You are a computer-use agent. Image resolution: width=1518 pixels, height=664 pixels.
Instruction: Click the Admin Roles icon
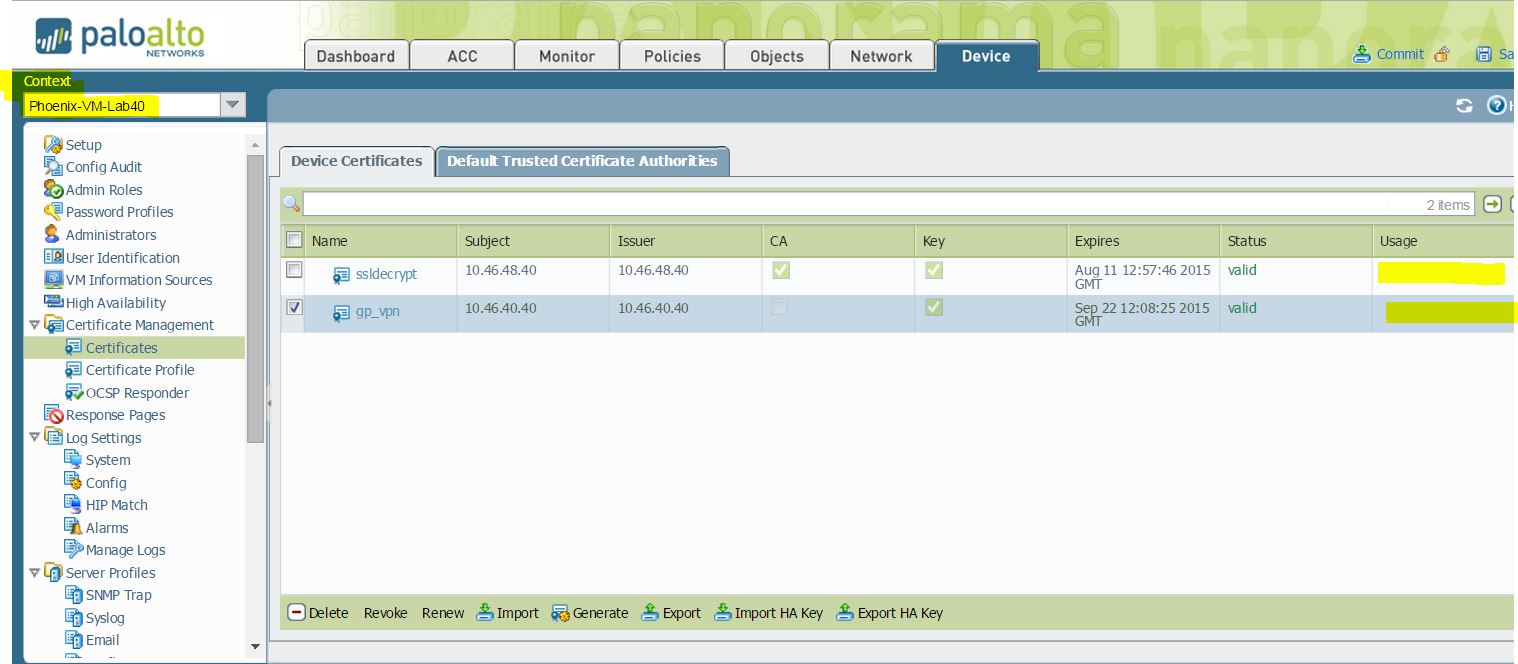click(53, 190)
